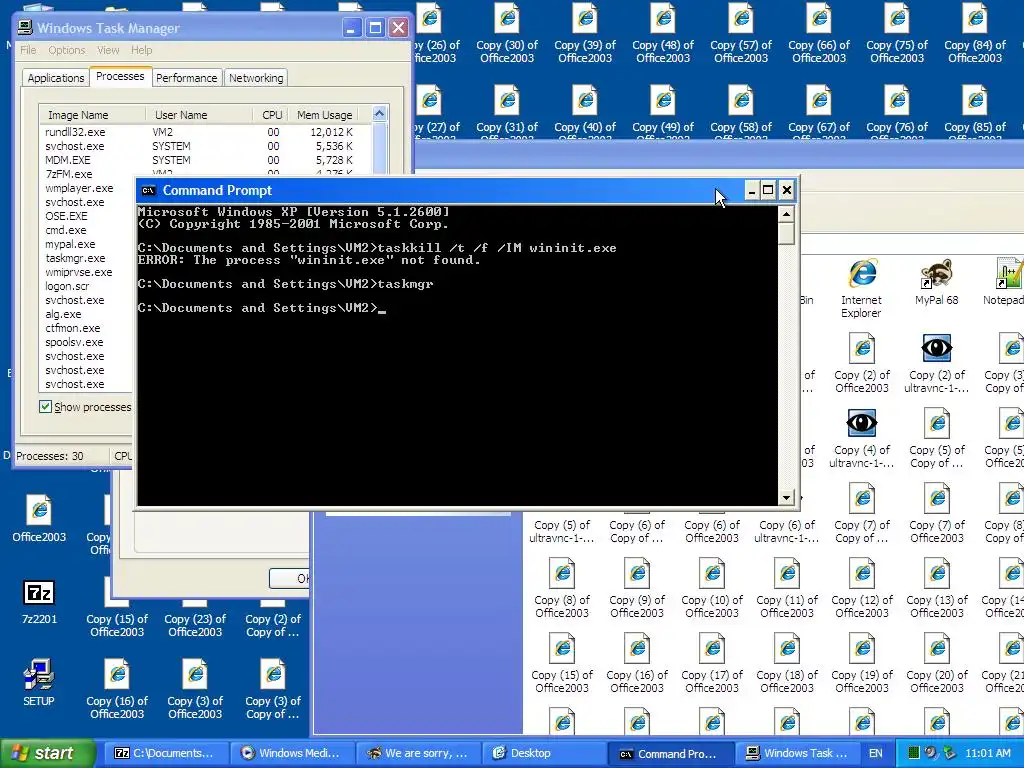Select the logon.scr process
The image size is (1024, 768).
pyautogui.click(x=67, y=286)
